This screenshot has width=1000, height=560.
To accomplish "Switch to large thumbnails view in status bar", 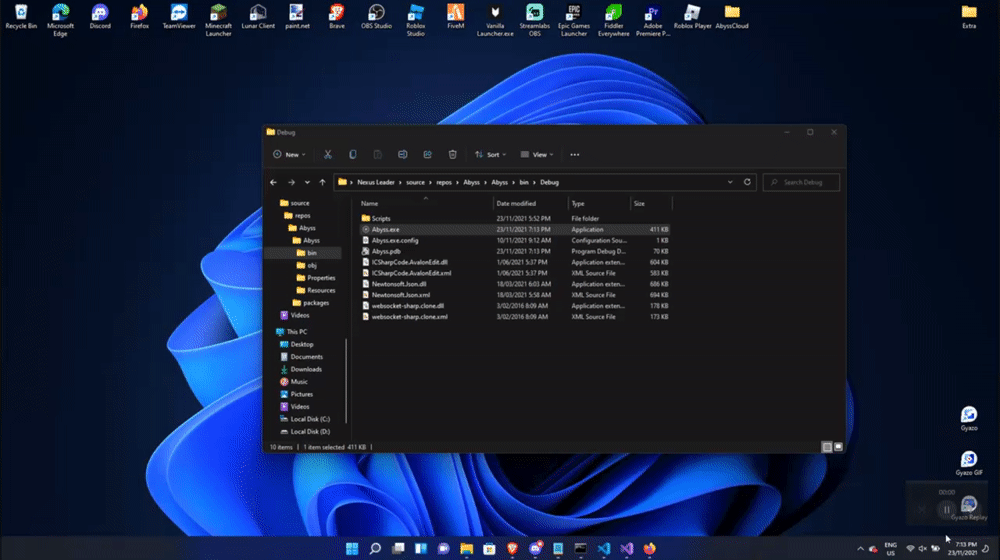I will pos(838,446).
